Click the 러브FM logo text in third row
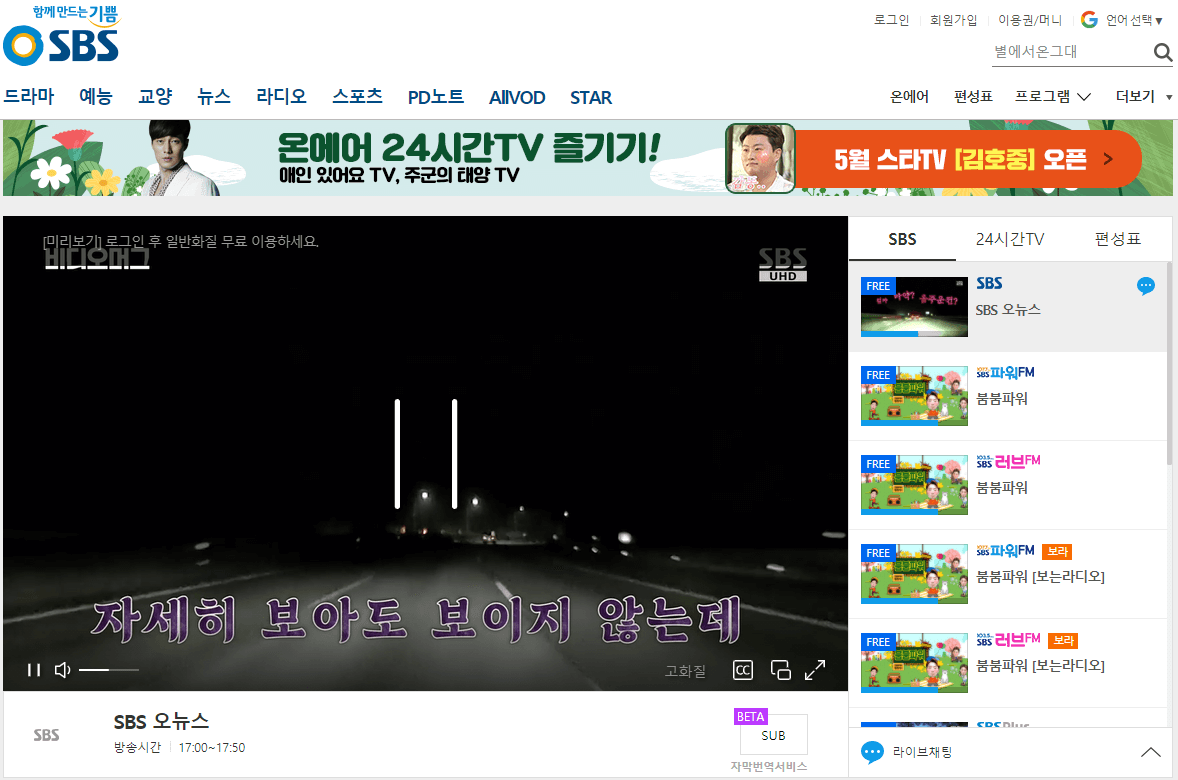This screenshot has width=1178, height=780. (x=1008, y=461)
